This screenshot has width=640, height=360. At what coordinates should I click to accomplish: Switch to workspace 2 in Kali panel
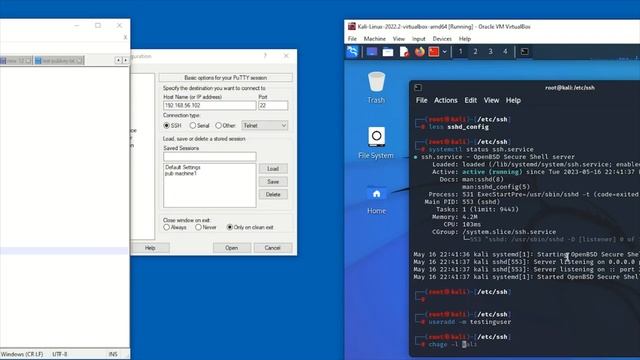[475, 51]
